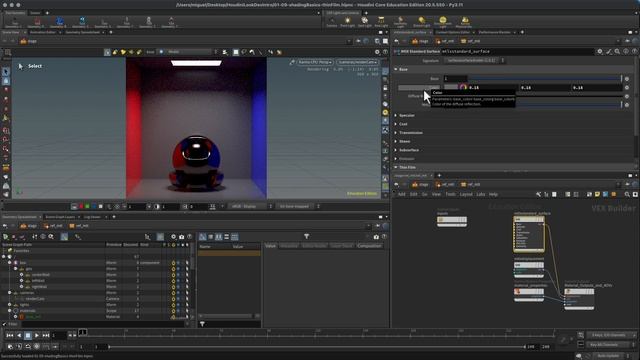Viewport: 640px width, 360px height.
Task: Click the play forward button
Action: pyautogui.click(x=37, y=335)
